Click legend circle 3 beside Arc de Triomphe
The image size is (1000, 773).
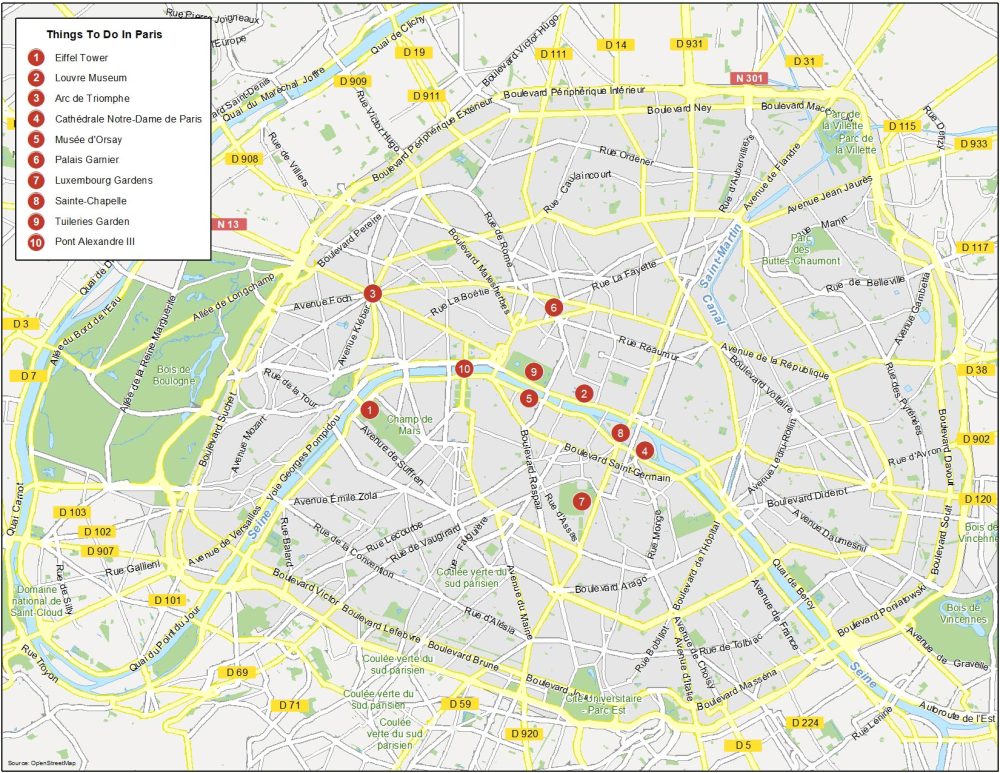pos(36,99)
